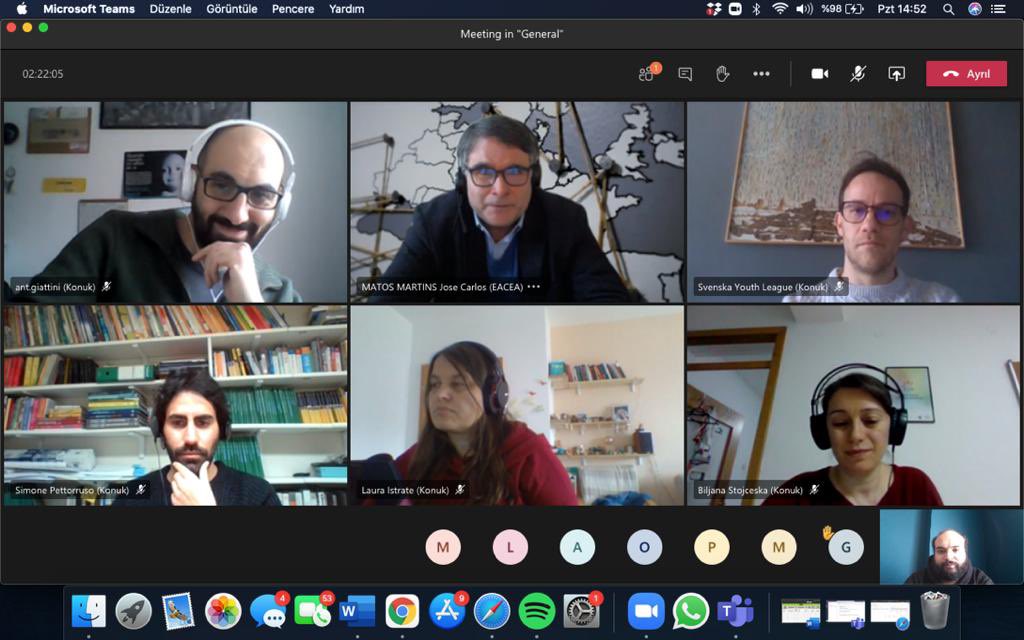Open WhatsApp from the Dock
The height and width of the screenshot is (640, 1024).
click(691, 611)
